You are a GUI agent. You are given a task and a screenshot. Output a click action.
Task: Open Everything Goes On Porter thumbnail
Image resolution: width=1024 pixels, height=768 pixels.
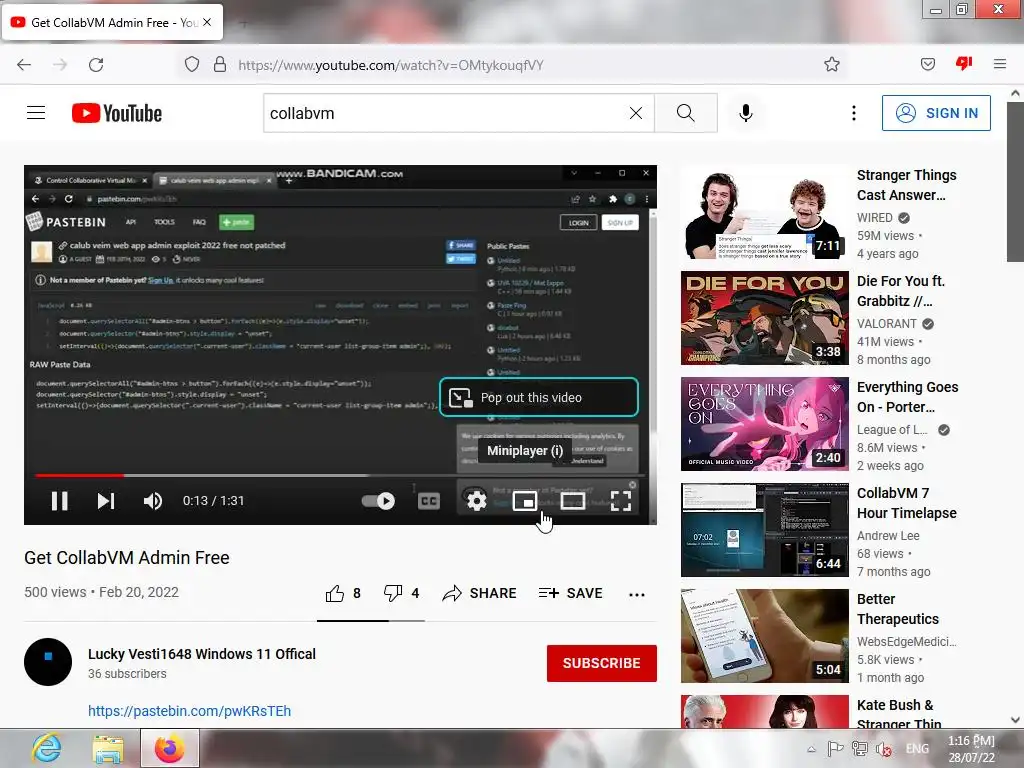(765, 424)
